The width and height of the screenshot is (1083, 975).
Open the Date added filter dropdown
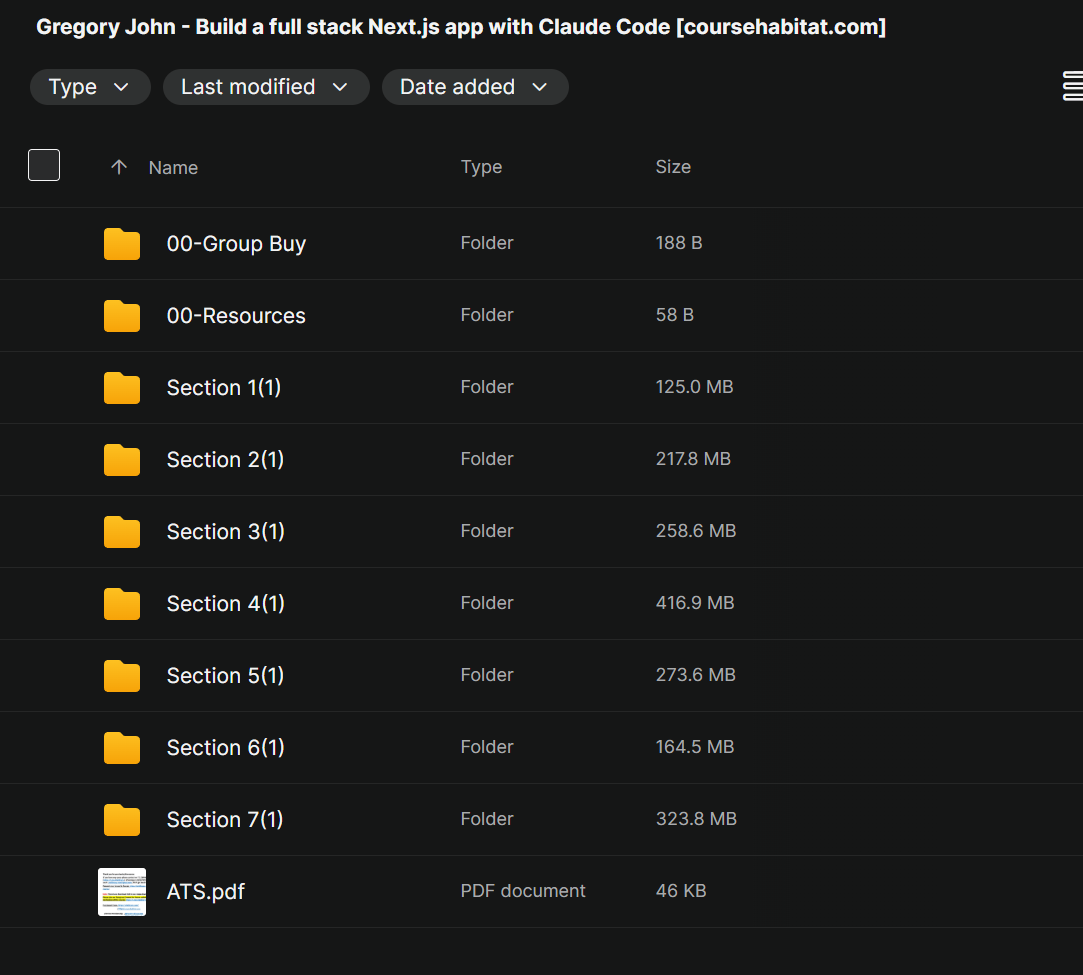475,87
